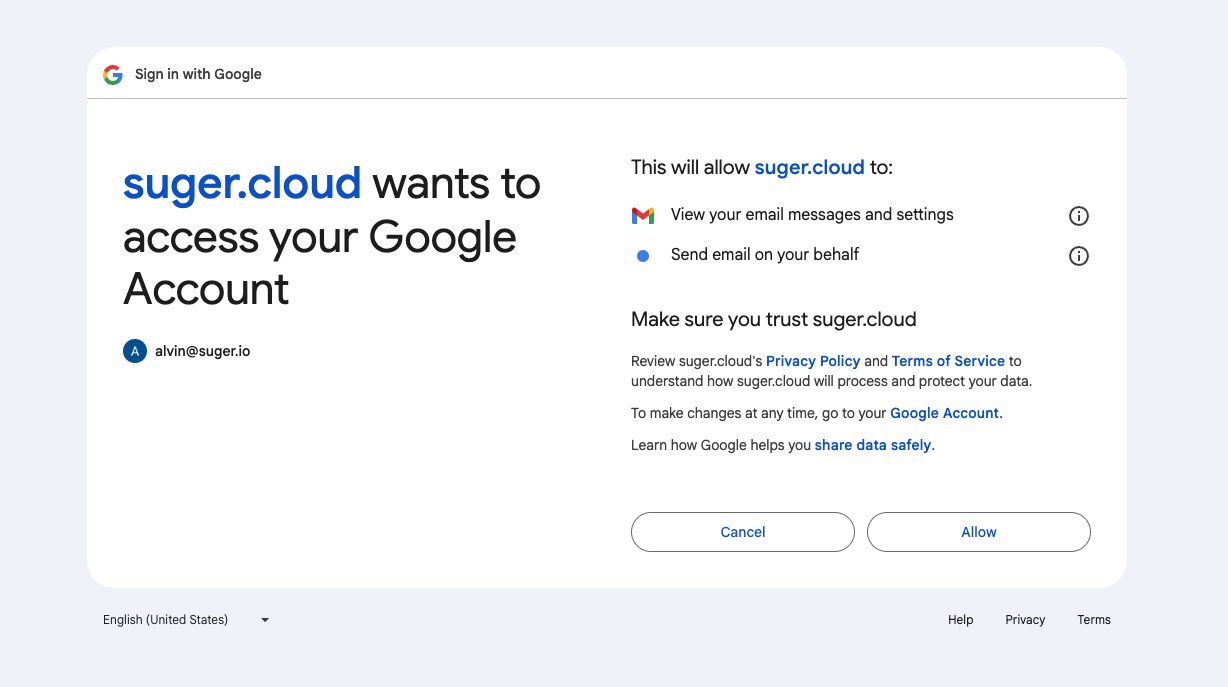This screenshot has height=687, width=1228.
Task: Click Allow to grant access
Action: (x=977, y=532)
